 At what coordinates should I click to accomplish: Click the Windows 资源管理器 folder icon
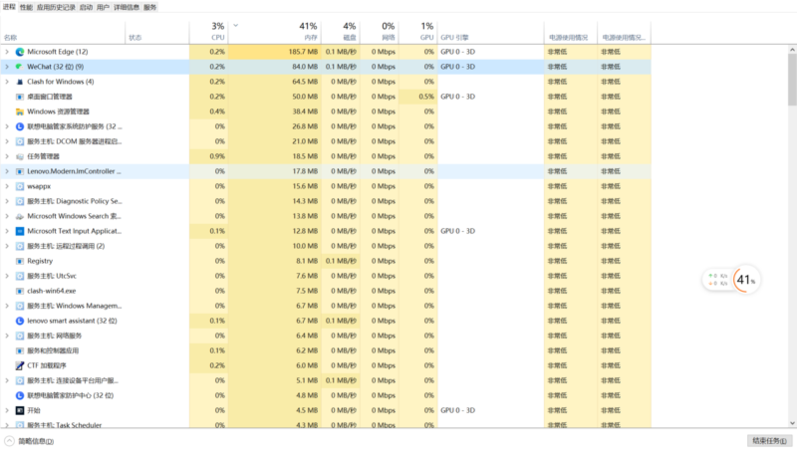click(19, 111)
